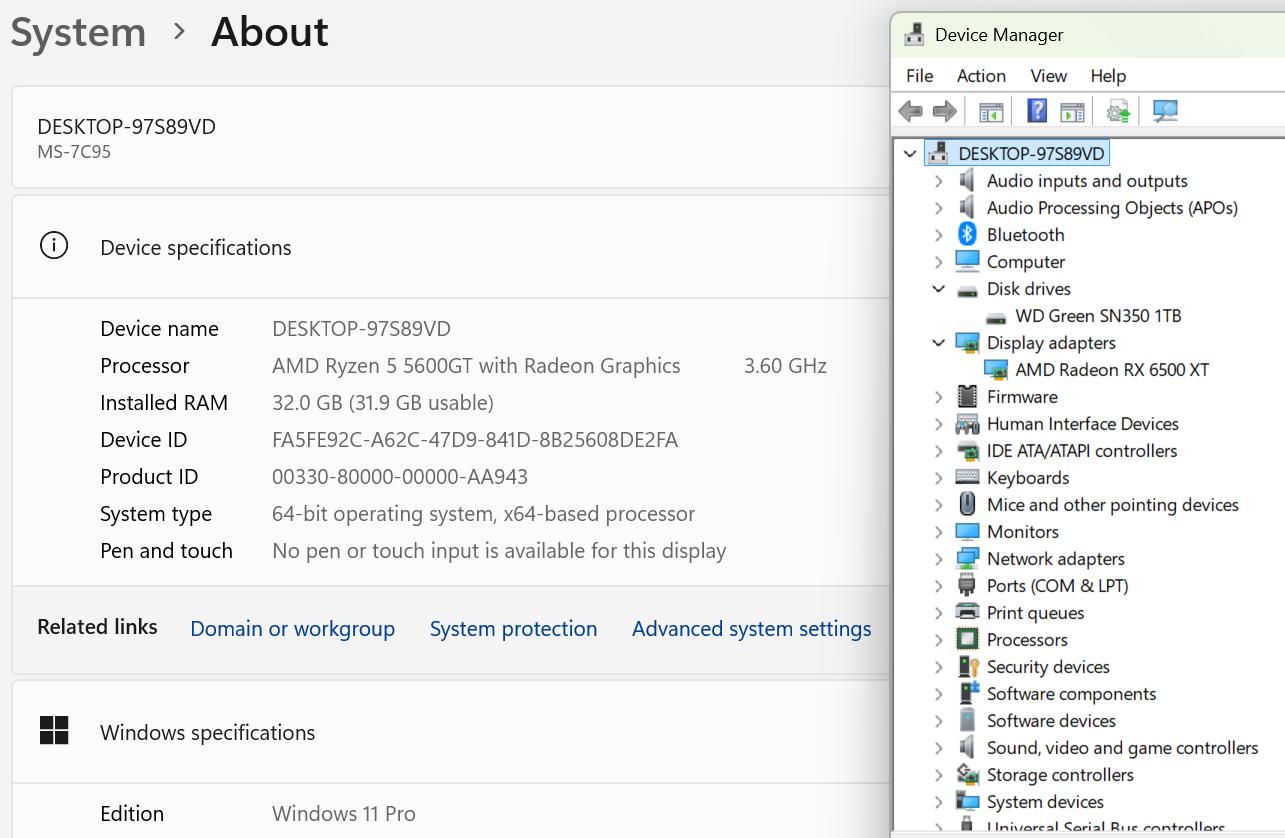Expand Audio inputs and outputs
1285x838 pixels.
(x=938, y=181)
